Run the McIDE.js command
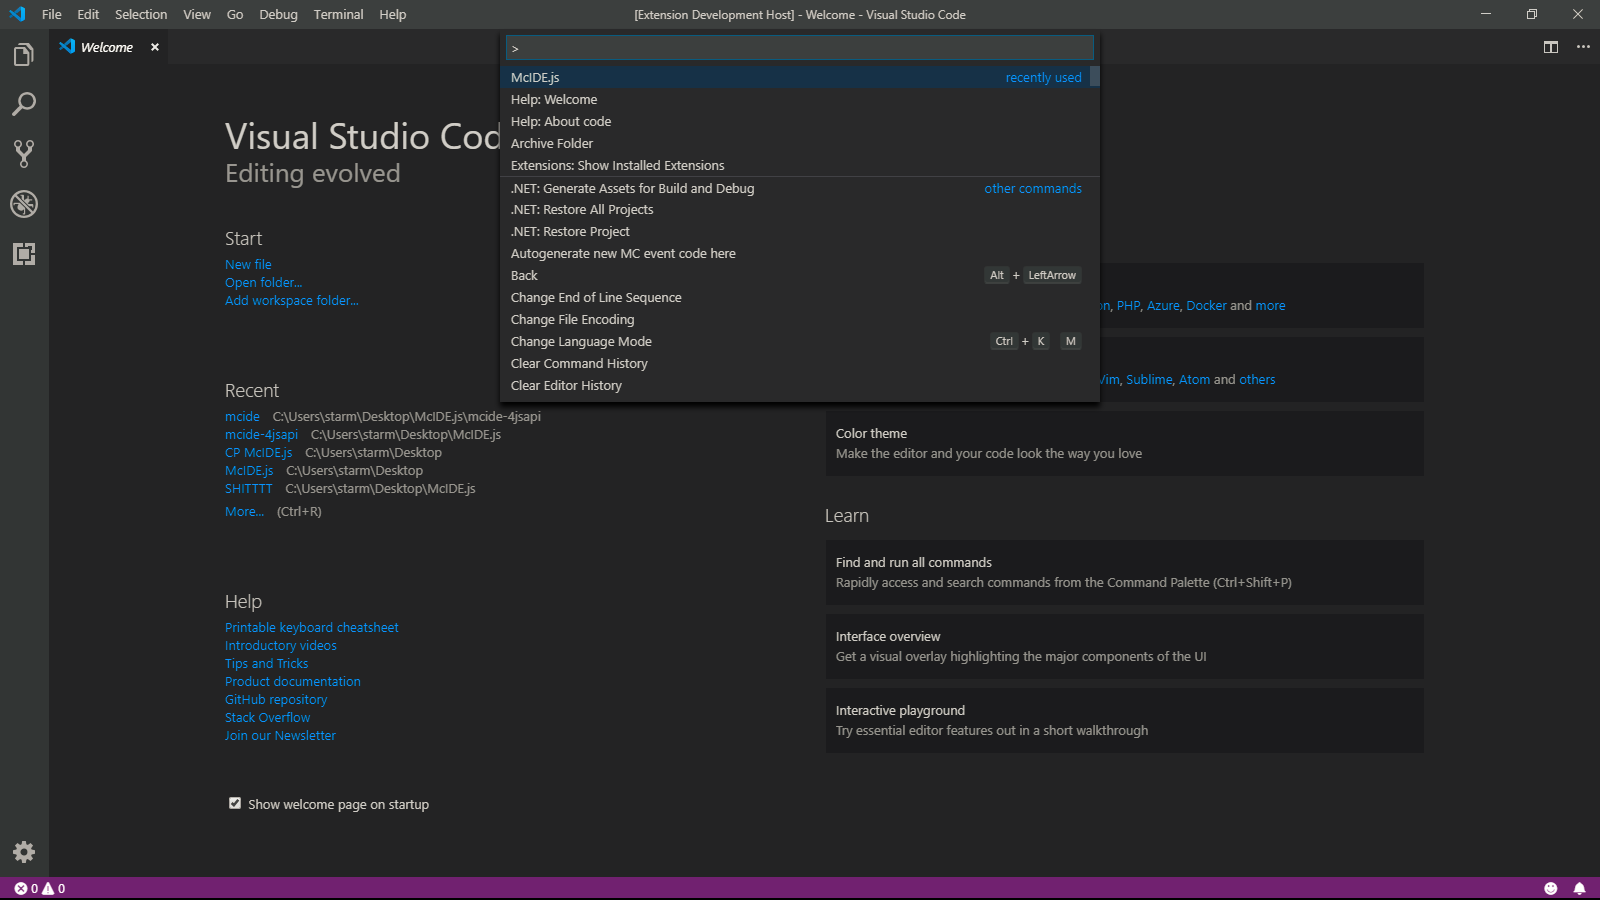 pyautogui.click(x=796, y=77)
